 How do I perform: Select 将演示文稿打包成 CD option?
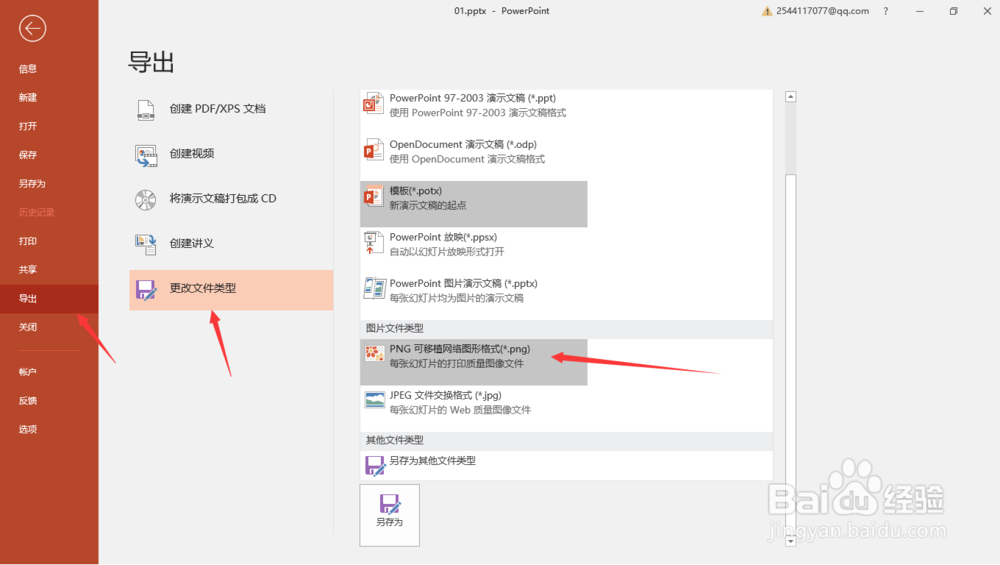click(x=231, y=199)
